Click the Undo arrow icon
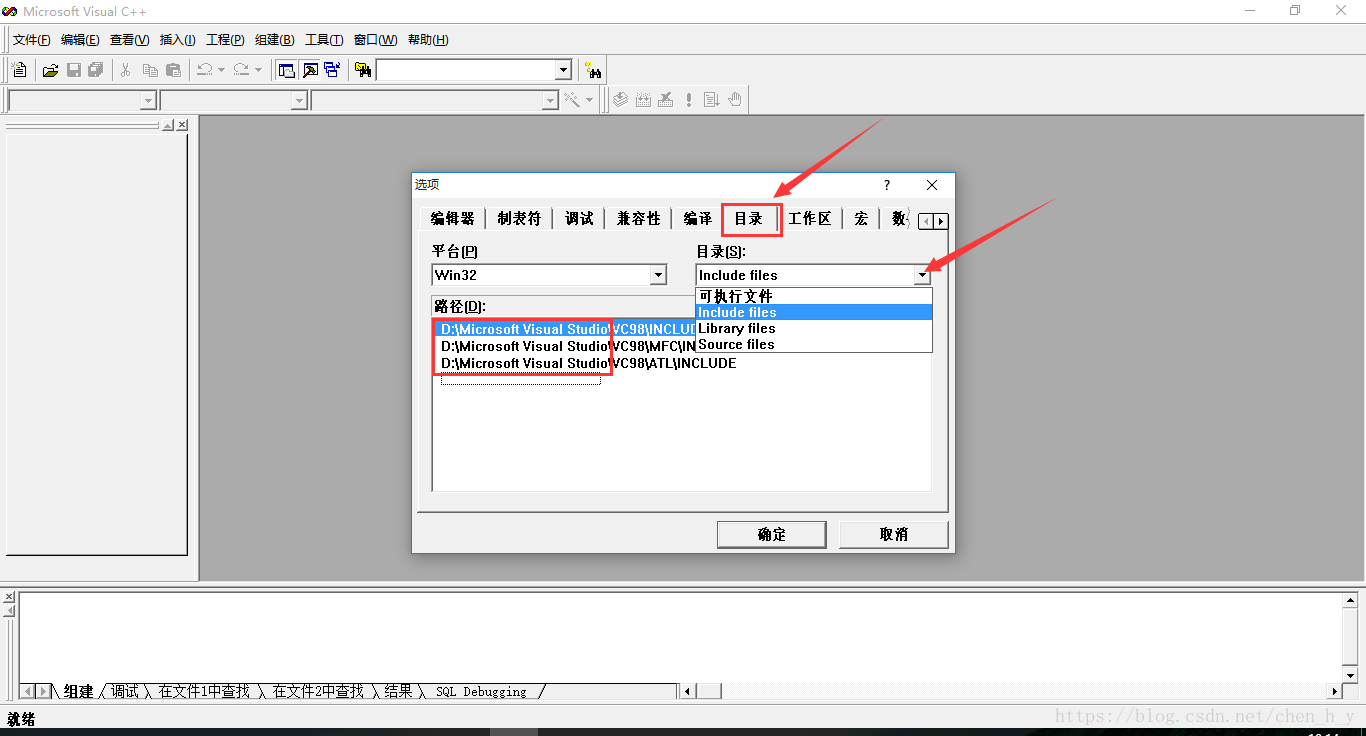Viewport: 1366px width, 736px height. [x=204, y=70]
